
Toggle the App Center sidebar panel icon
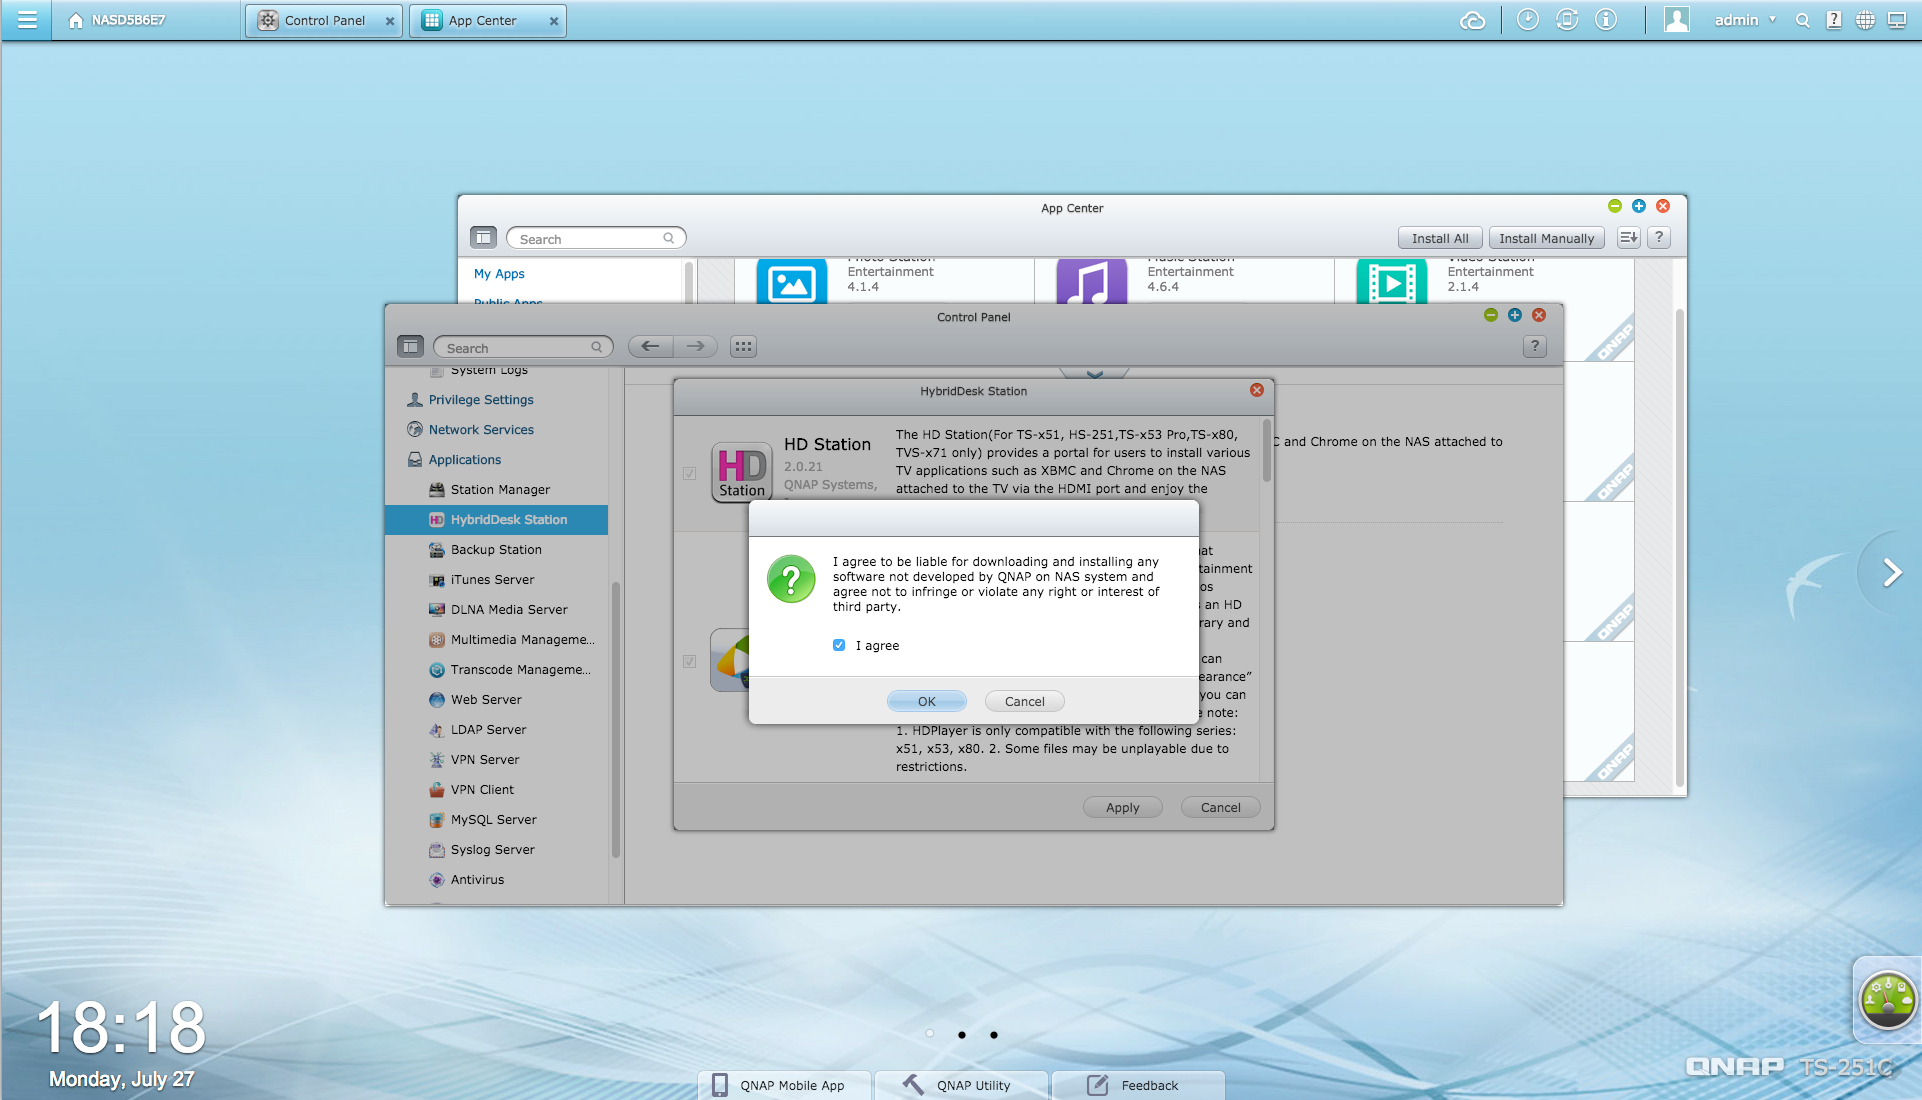point(484,238)
